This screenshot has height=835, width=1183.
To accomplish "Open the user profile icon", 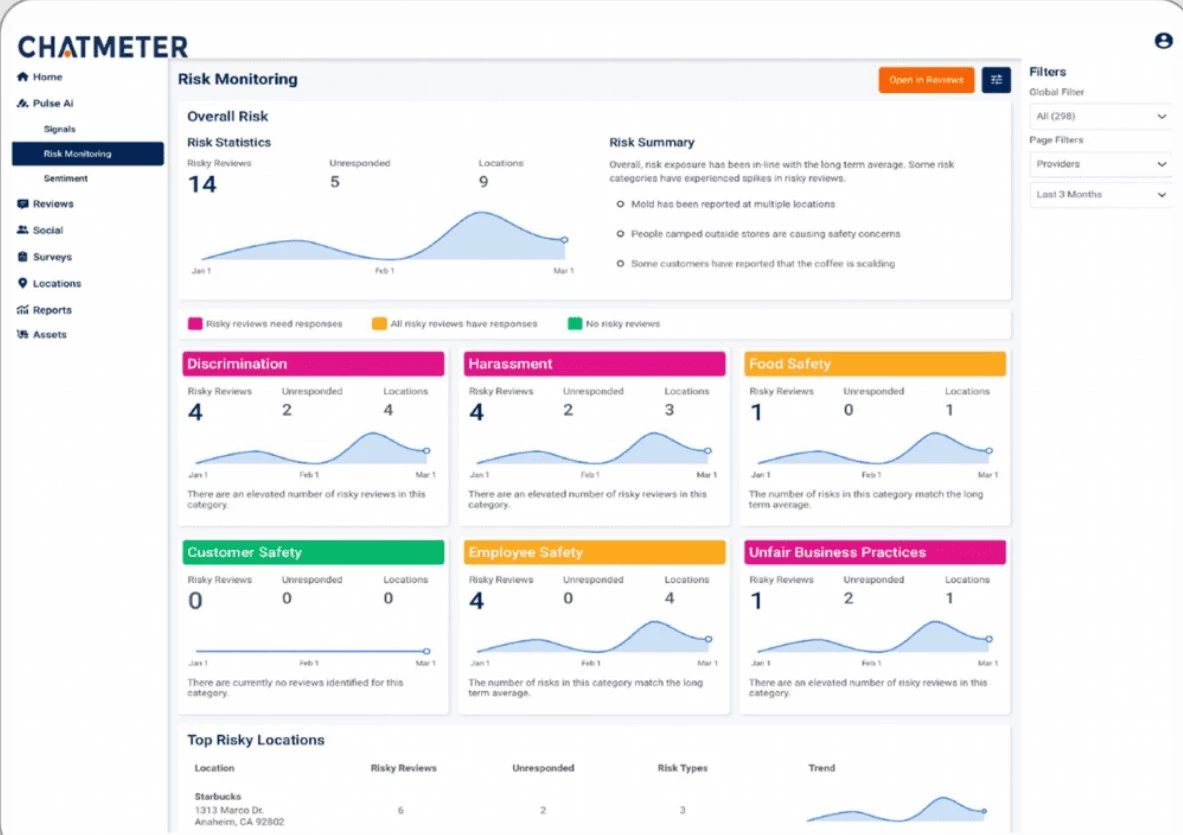I will [1163, 41].
